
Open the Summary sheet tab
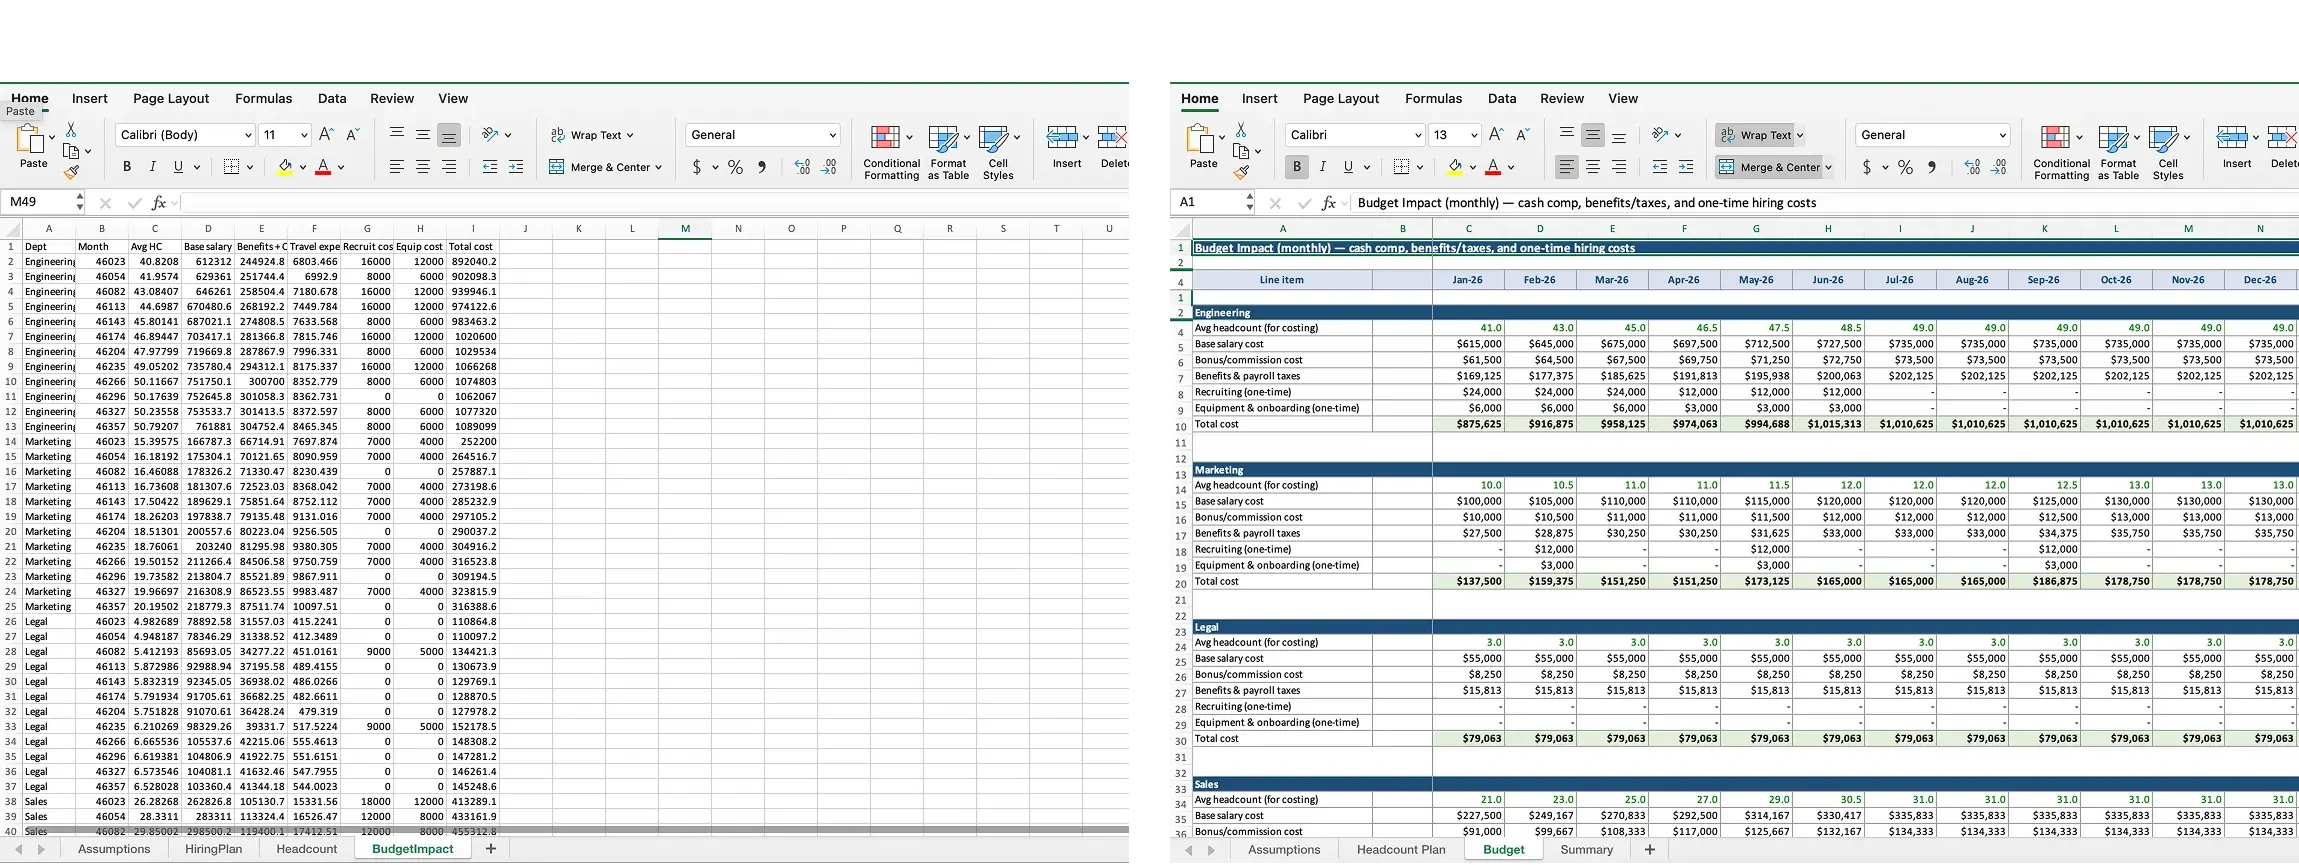(1586, 849)
